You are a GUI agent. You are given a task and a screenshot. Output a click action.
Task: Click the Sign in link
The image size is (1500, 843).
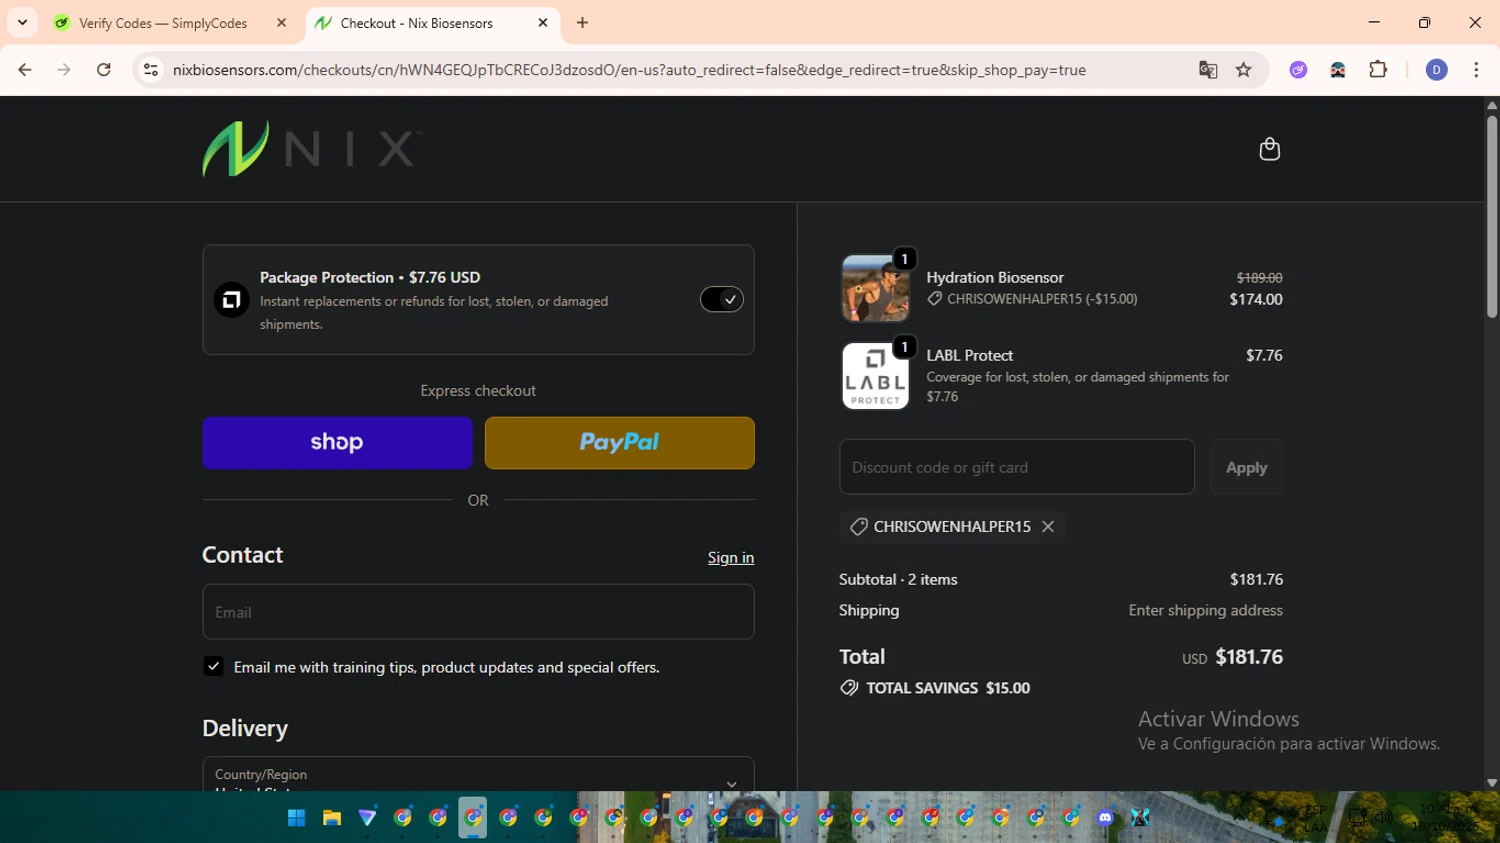tap(730, 558)
